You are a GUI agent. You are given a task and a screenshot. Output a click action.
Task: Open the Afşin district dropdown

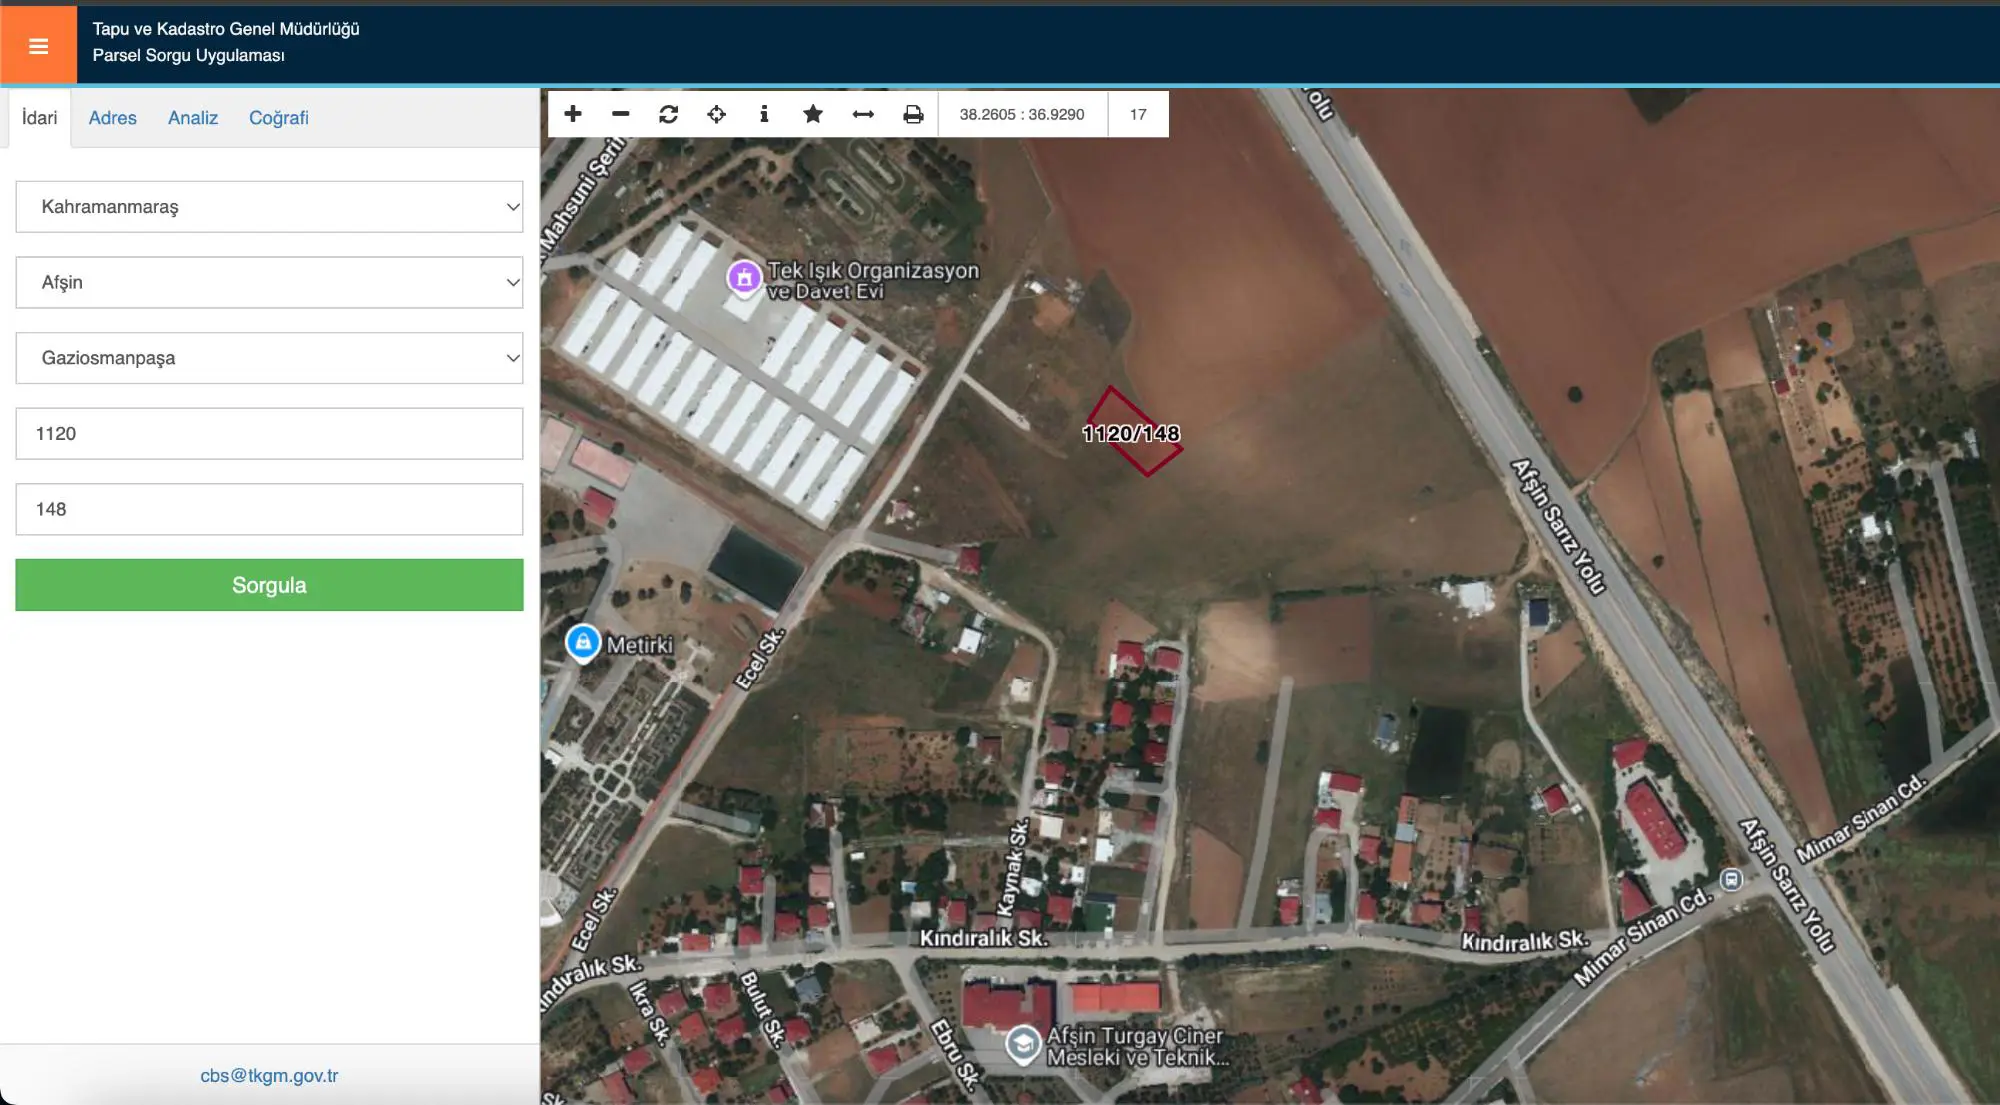269,283
